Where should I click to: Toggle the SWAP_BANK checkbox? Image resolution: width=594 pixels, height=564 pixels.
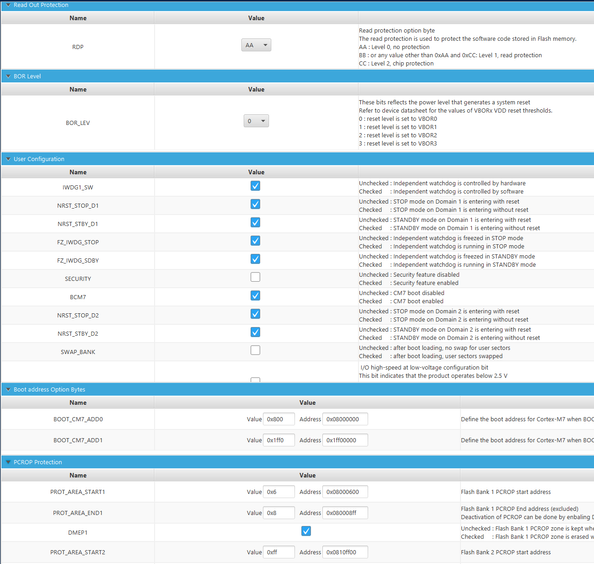click(255, 350)
